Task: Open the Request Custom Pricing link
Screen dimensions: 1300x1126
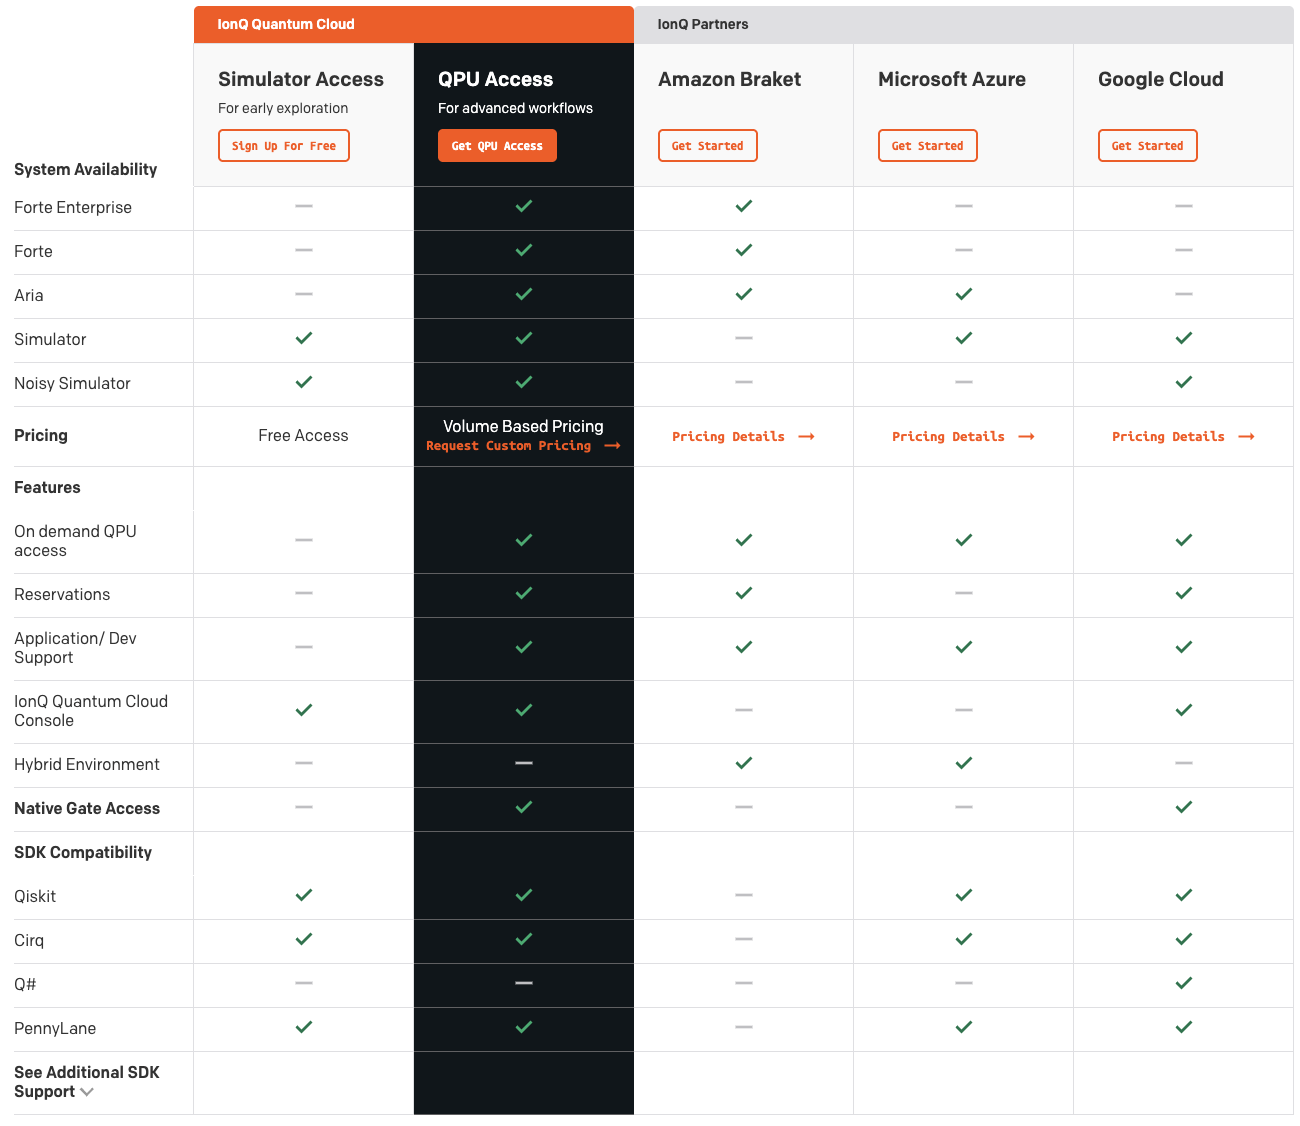Action: 522,446
